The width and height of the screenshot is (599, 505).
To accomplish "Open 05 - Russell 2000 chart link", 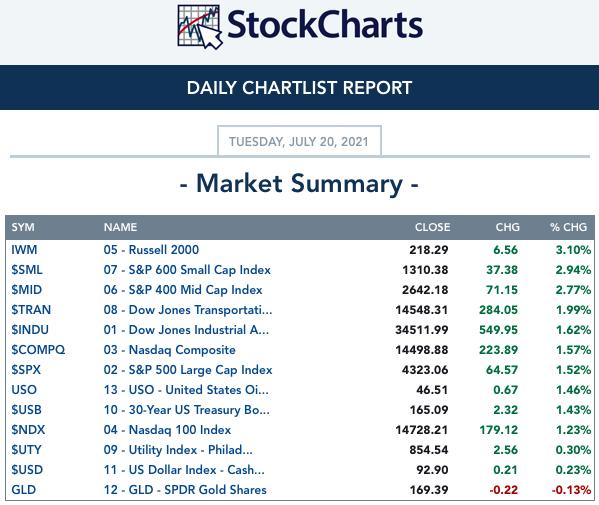I will coord(151,250).
